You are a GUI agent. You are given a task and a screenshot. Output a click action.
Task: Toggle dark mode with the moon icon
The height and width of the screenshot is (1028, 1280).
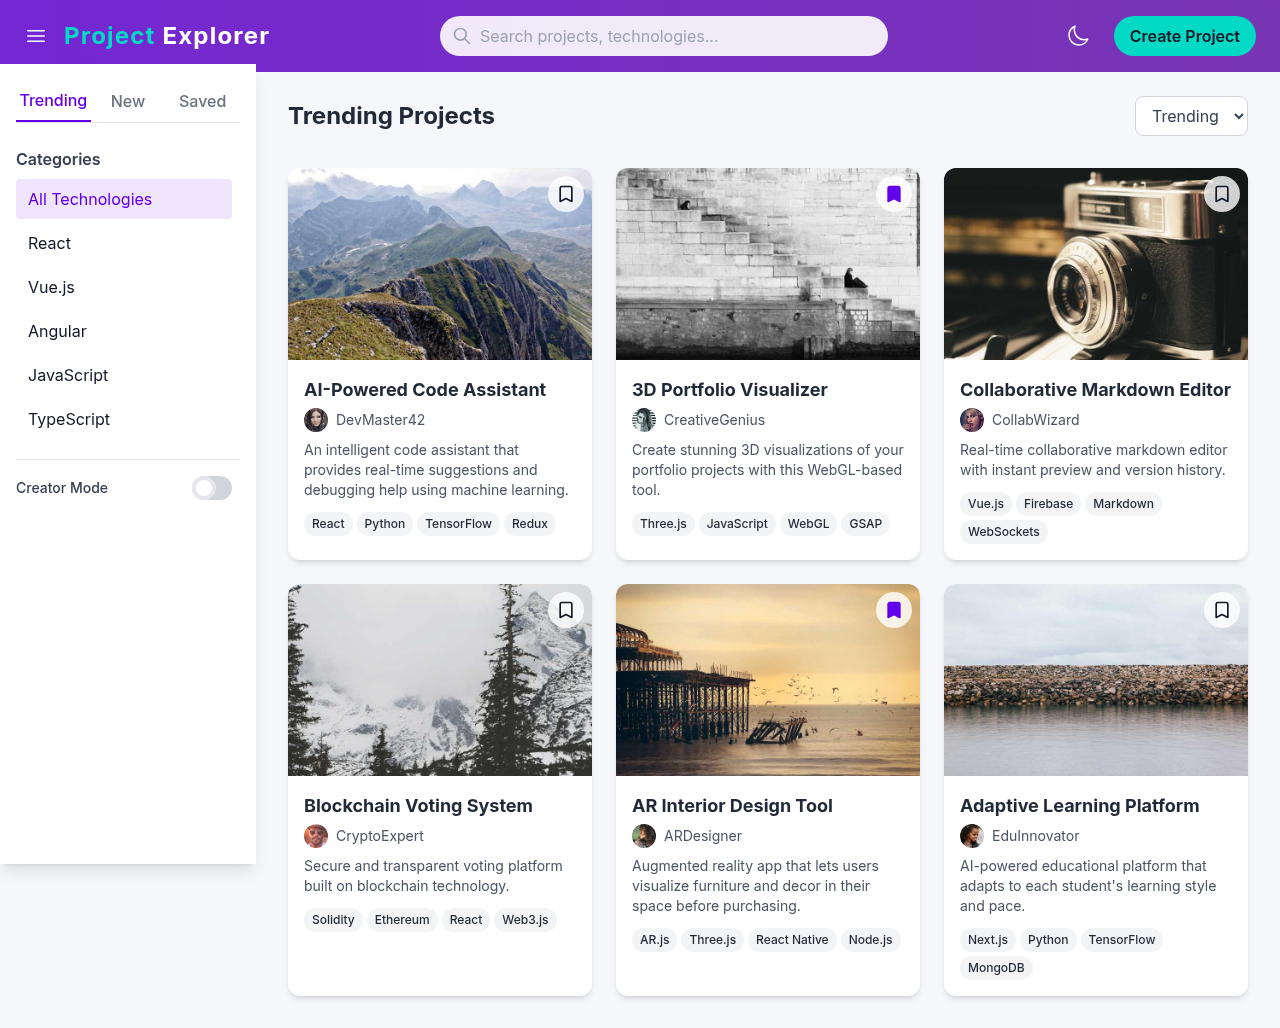click(1078, 35)
